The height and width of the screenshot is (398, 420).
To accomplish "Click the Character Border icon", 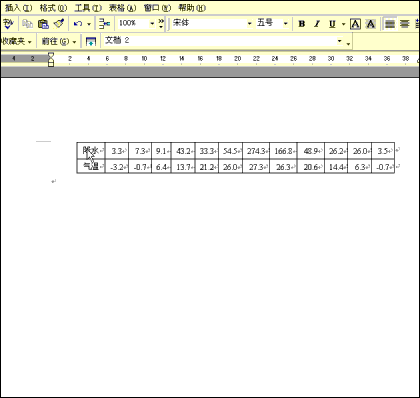I will 355,24.
